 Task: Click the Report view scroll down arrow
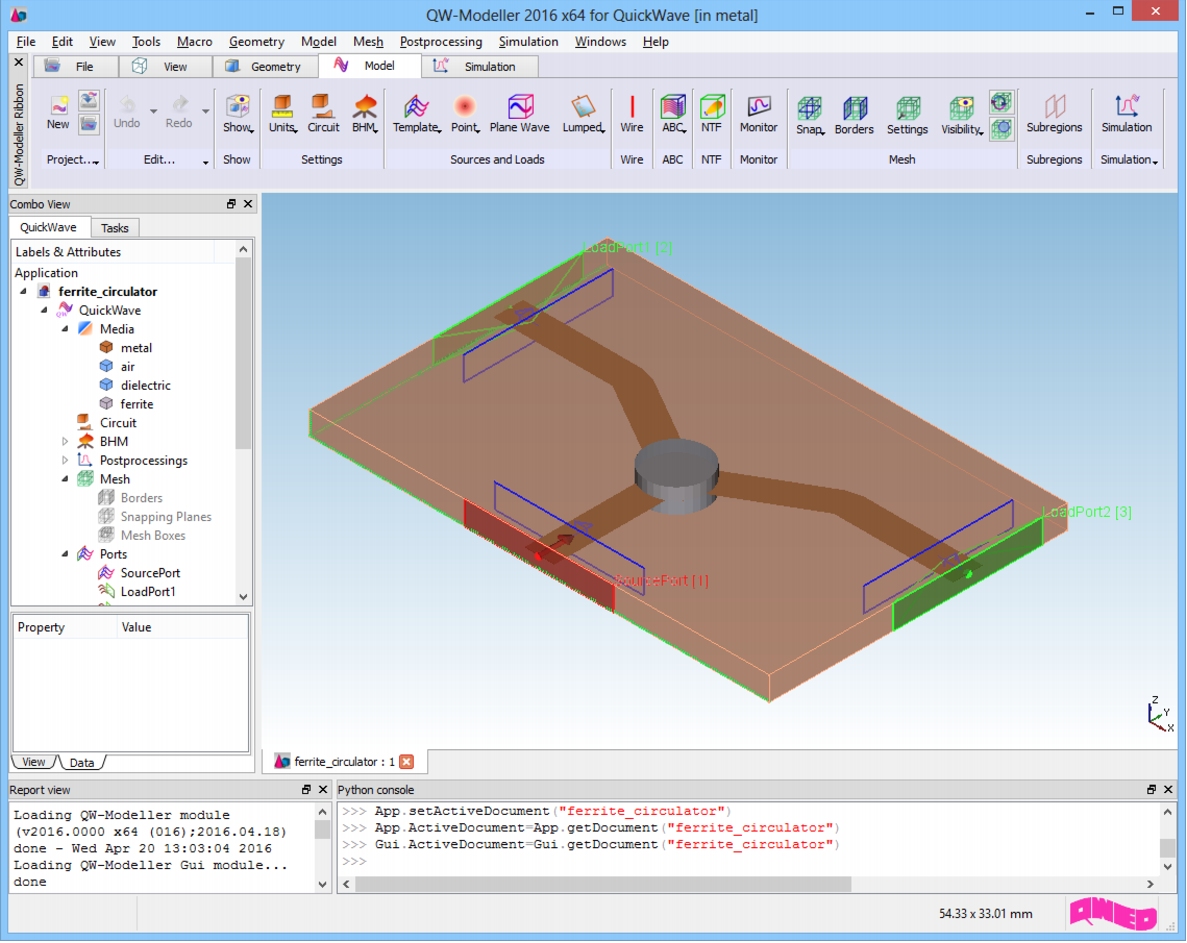pyautogui.click(x=322, y=884)
